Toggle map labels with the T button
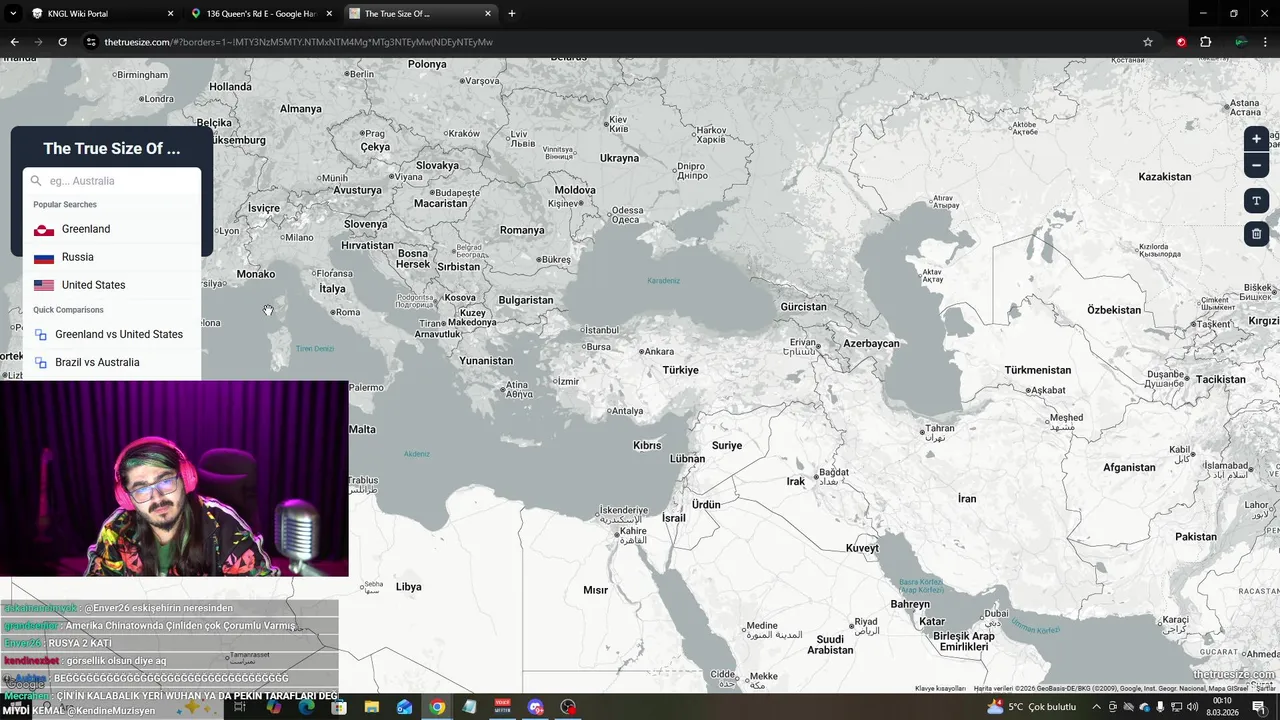Image resolution: width=1280 pixels, height=720 pixels. point(1256,201)
